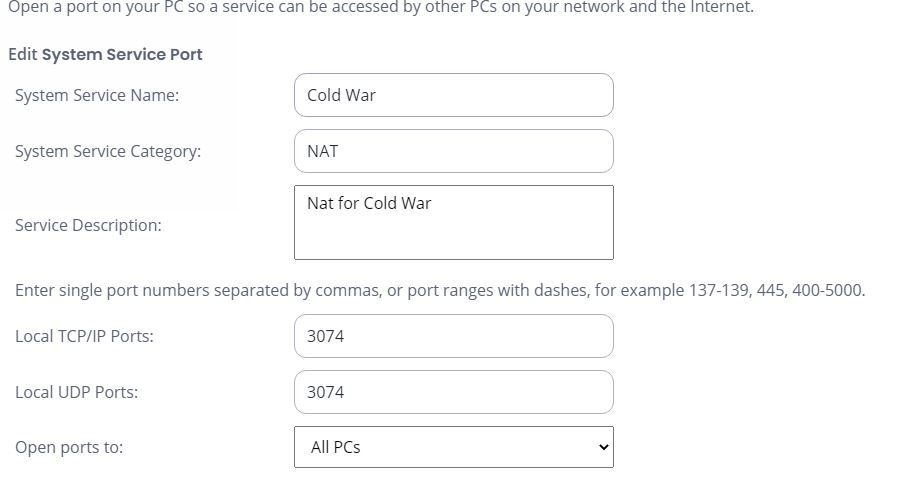Click the 'System Service Category:' label
The width and height of the screenshot is (922, 480).
pos(108,152)
